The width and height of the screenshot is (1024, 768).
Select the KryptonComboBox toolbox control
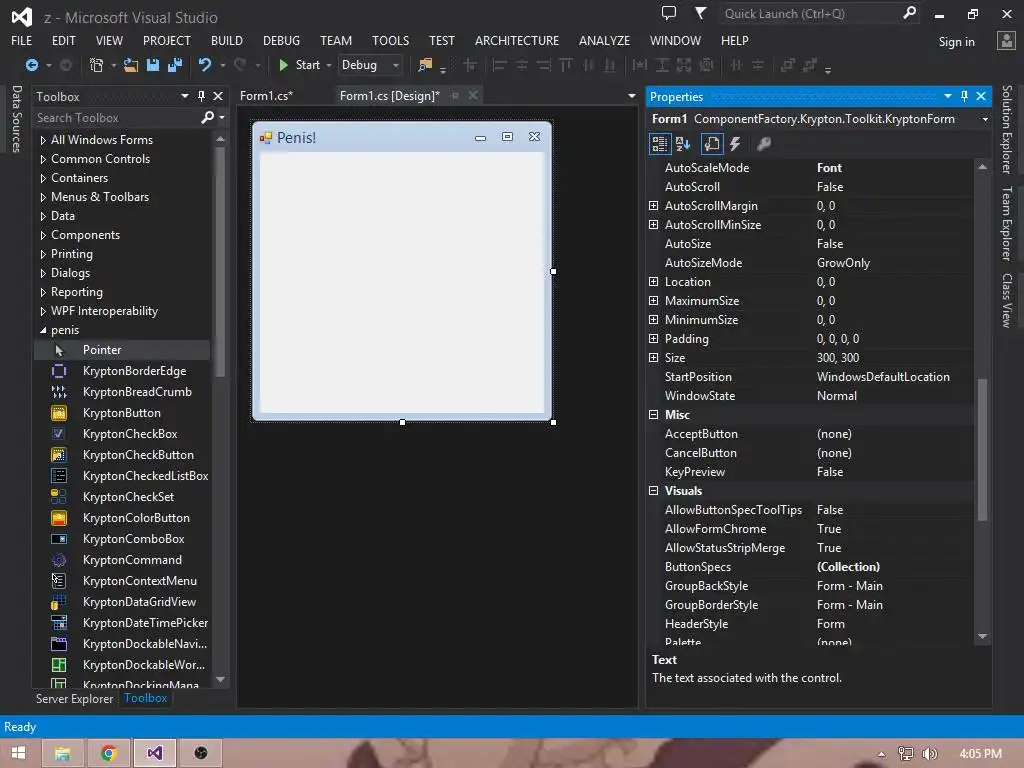coord(122,539)
